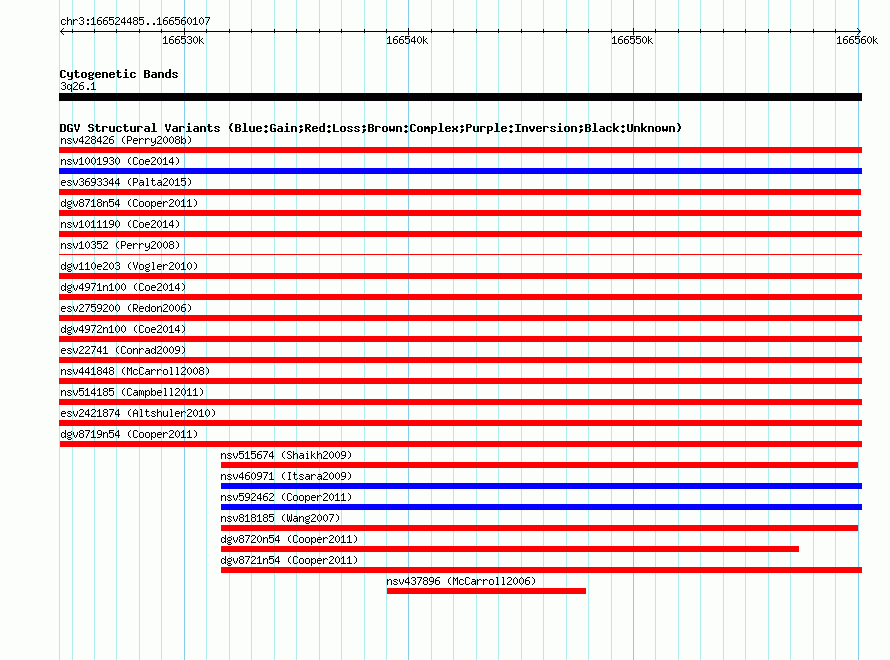Click the black 3q26.1 cytogenetic band bar

click(x=460, y=97)
